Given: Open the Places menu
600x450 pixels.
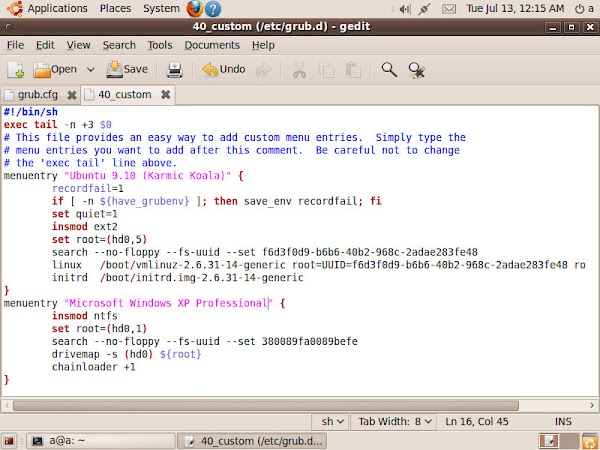Looking at the screenshot, I should pyautogui.click(x=115, y=8).
